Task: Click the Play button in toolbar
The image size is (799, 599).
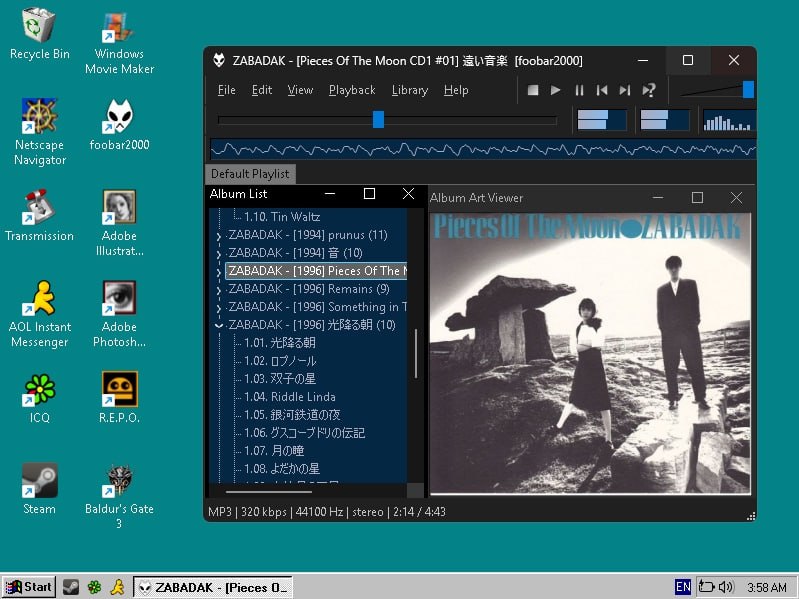Action: [x=555, y=90]
